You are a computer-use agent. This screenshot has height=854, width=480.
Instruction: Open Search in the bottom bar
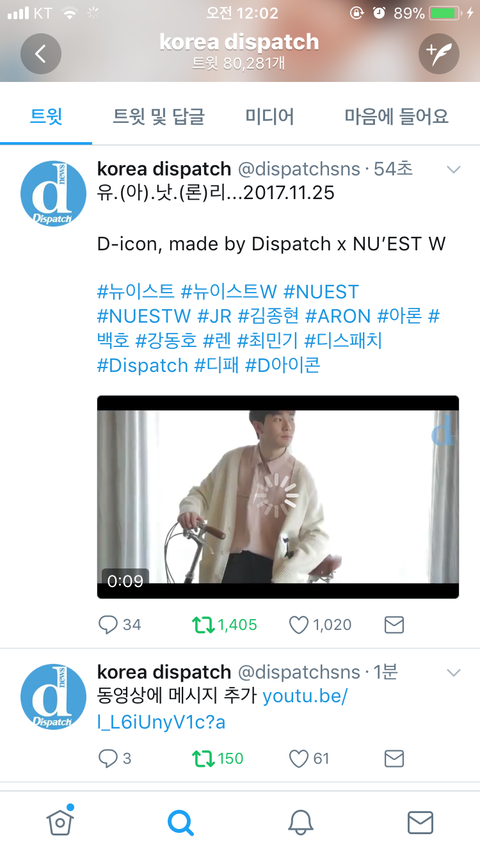pyautogui.click(x=180, y=822)
